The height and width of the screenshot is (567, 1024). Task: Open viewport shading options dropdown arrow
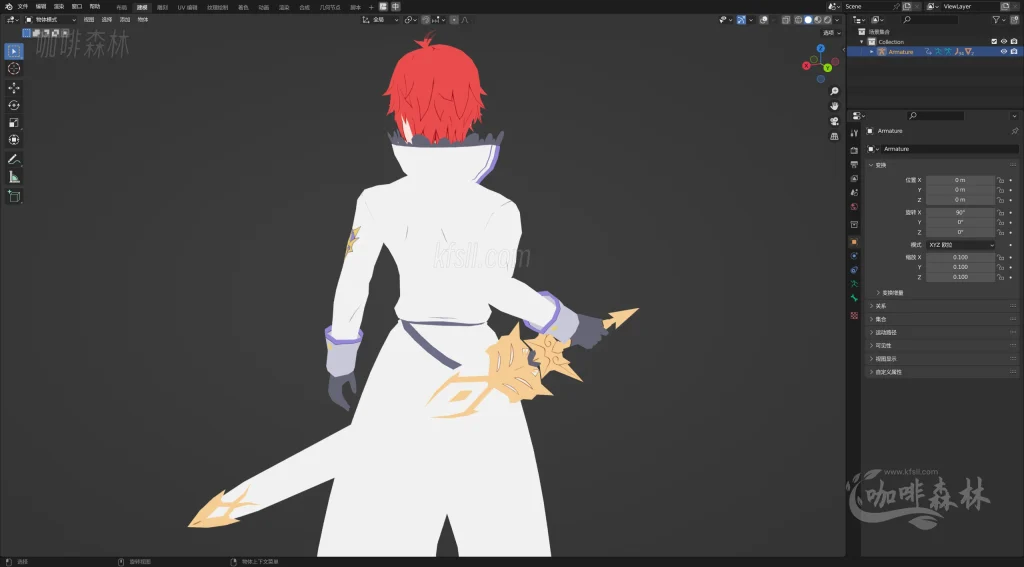[837, 20]
